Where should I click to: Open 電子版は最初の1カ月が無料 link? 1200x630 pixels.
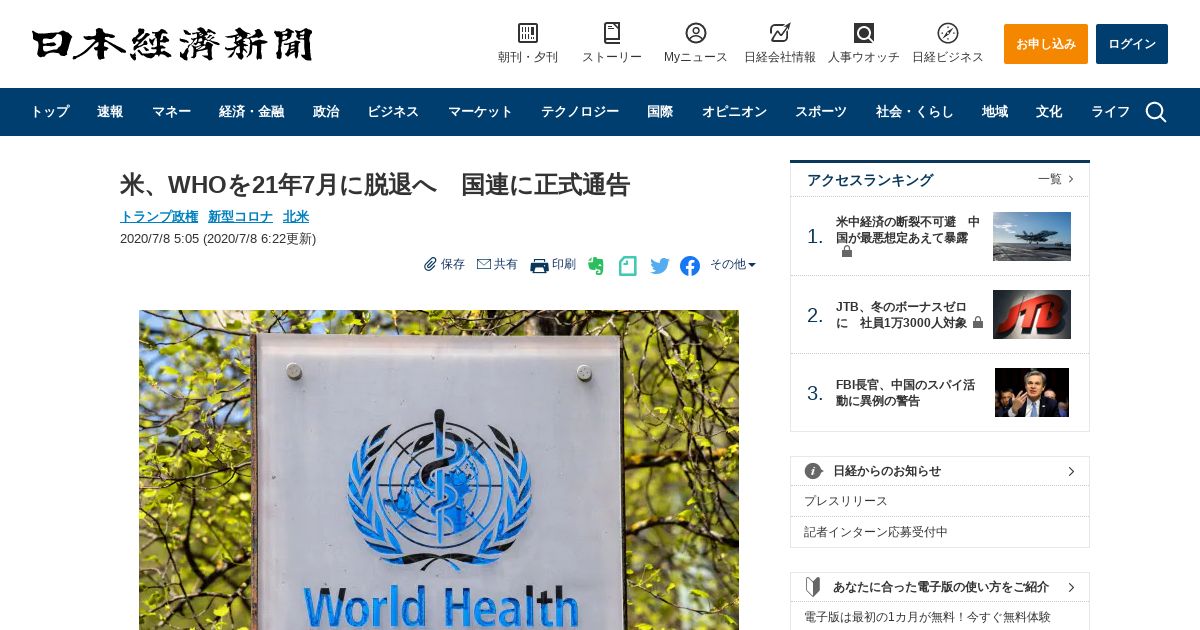(x=927, y=617)
